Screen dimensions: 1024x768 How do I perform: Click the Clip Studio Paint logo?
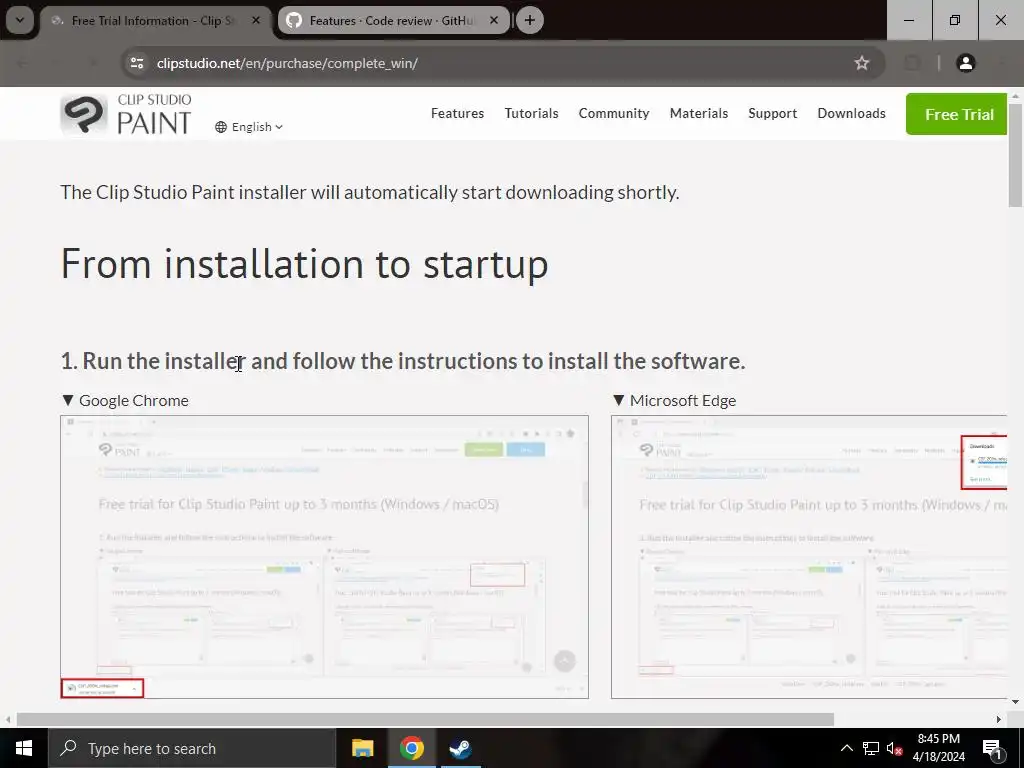(126, 114)
